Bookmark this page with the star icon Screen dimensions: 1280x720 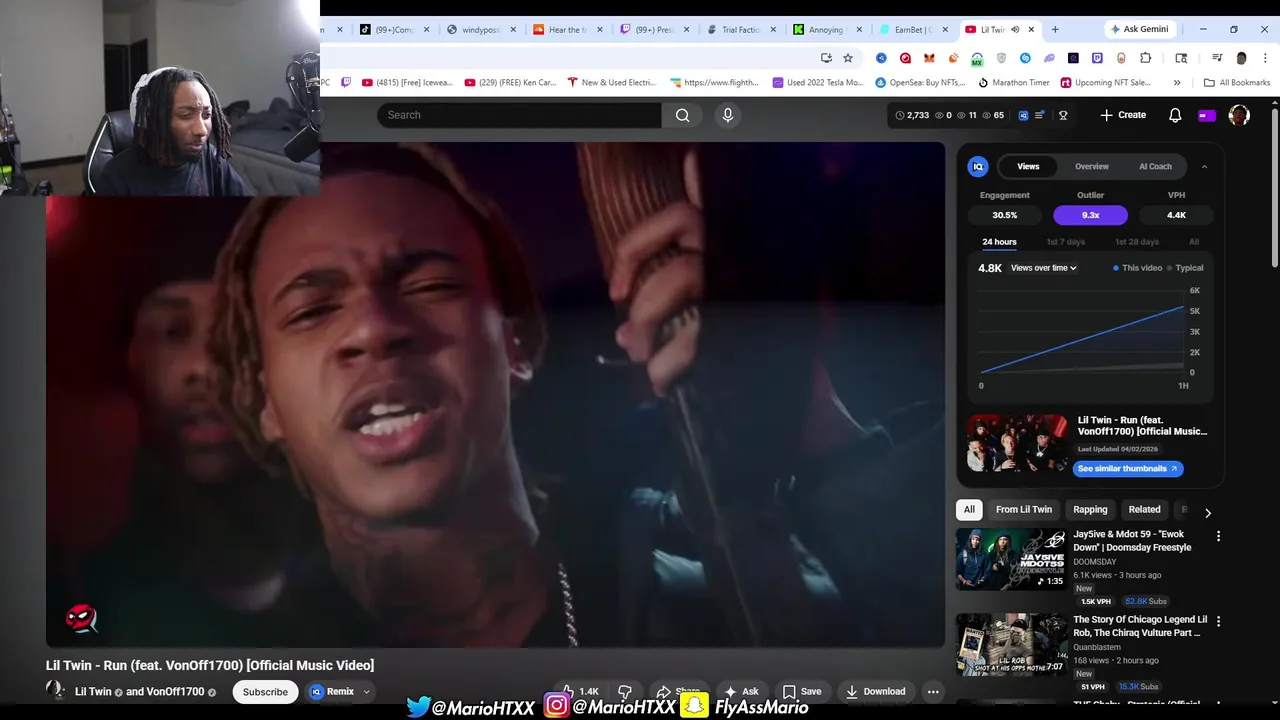tap(848, 58)
